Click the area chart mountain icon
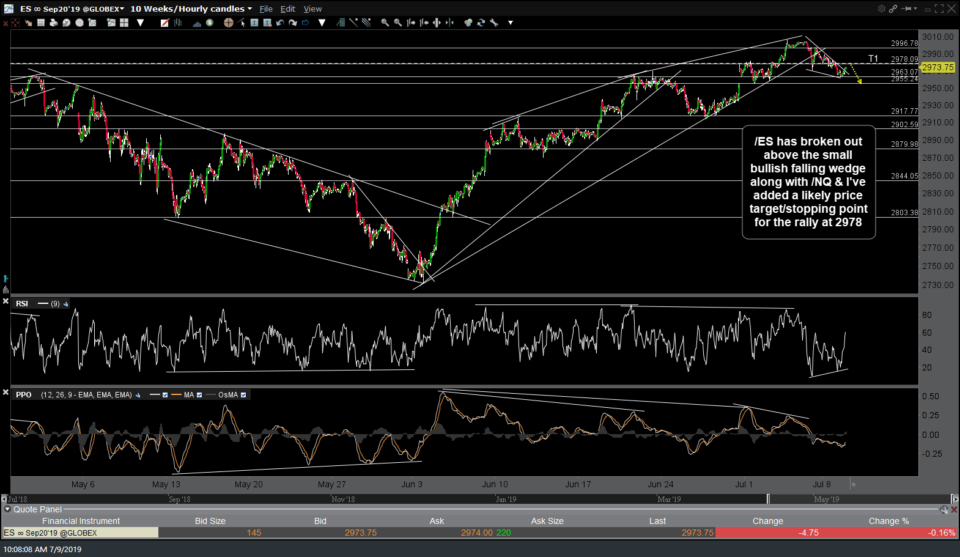This screenshot has height=557, width=960. point(197,23)
